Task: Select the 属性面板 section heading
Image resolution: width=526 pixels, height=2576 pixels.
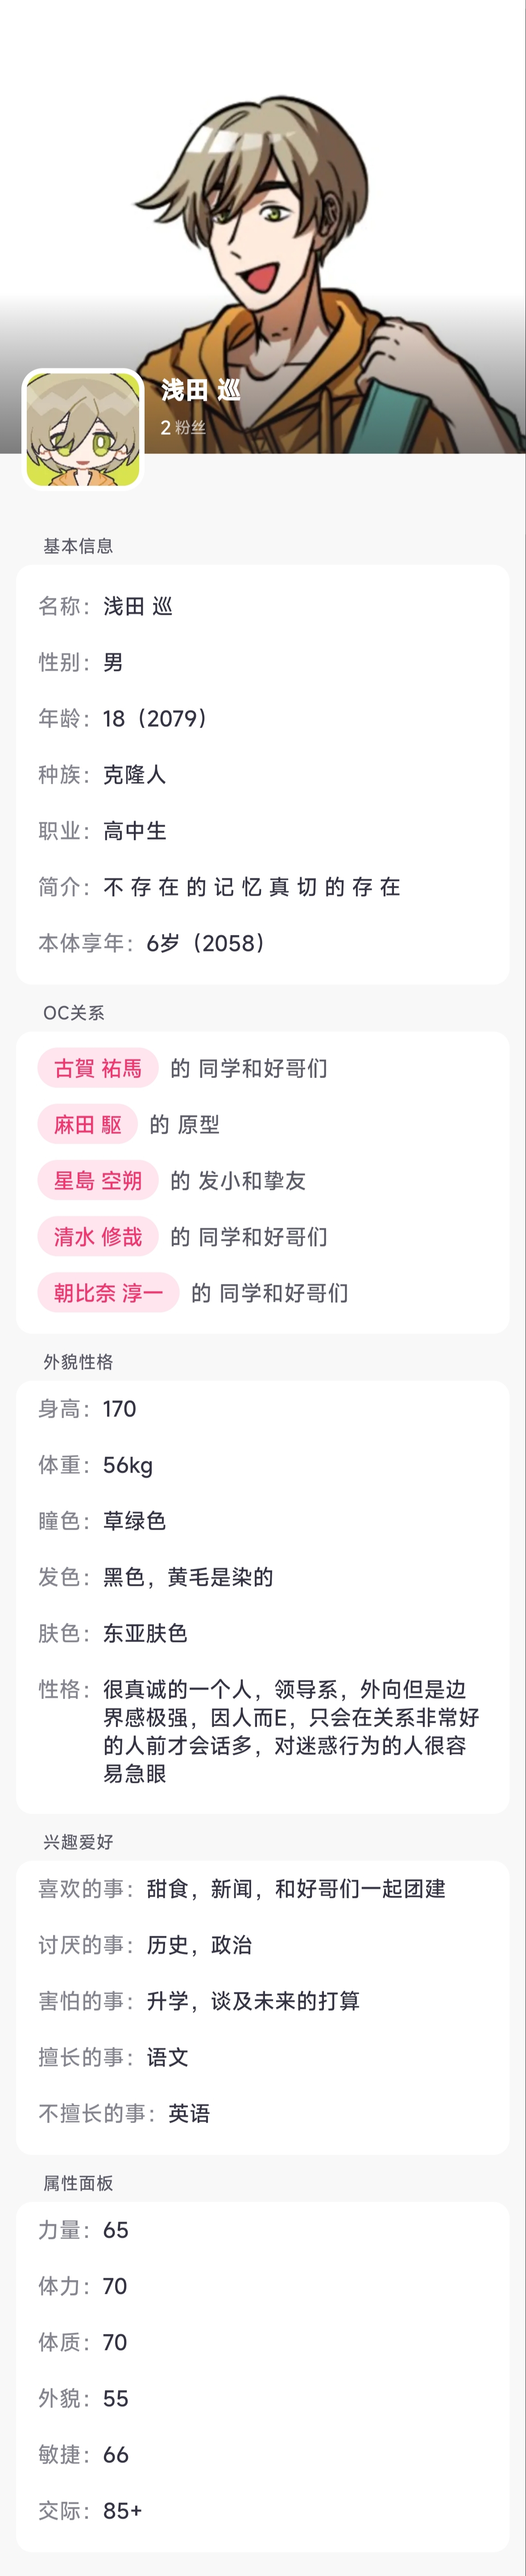Action: (x=78, y=2183)
